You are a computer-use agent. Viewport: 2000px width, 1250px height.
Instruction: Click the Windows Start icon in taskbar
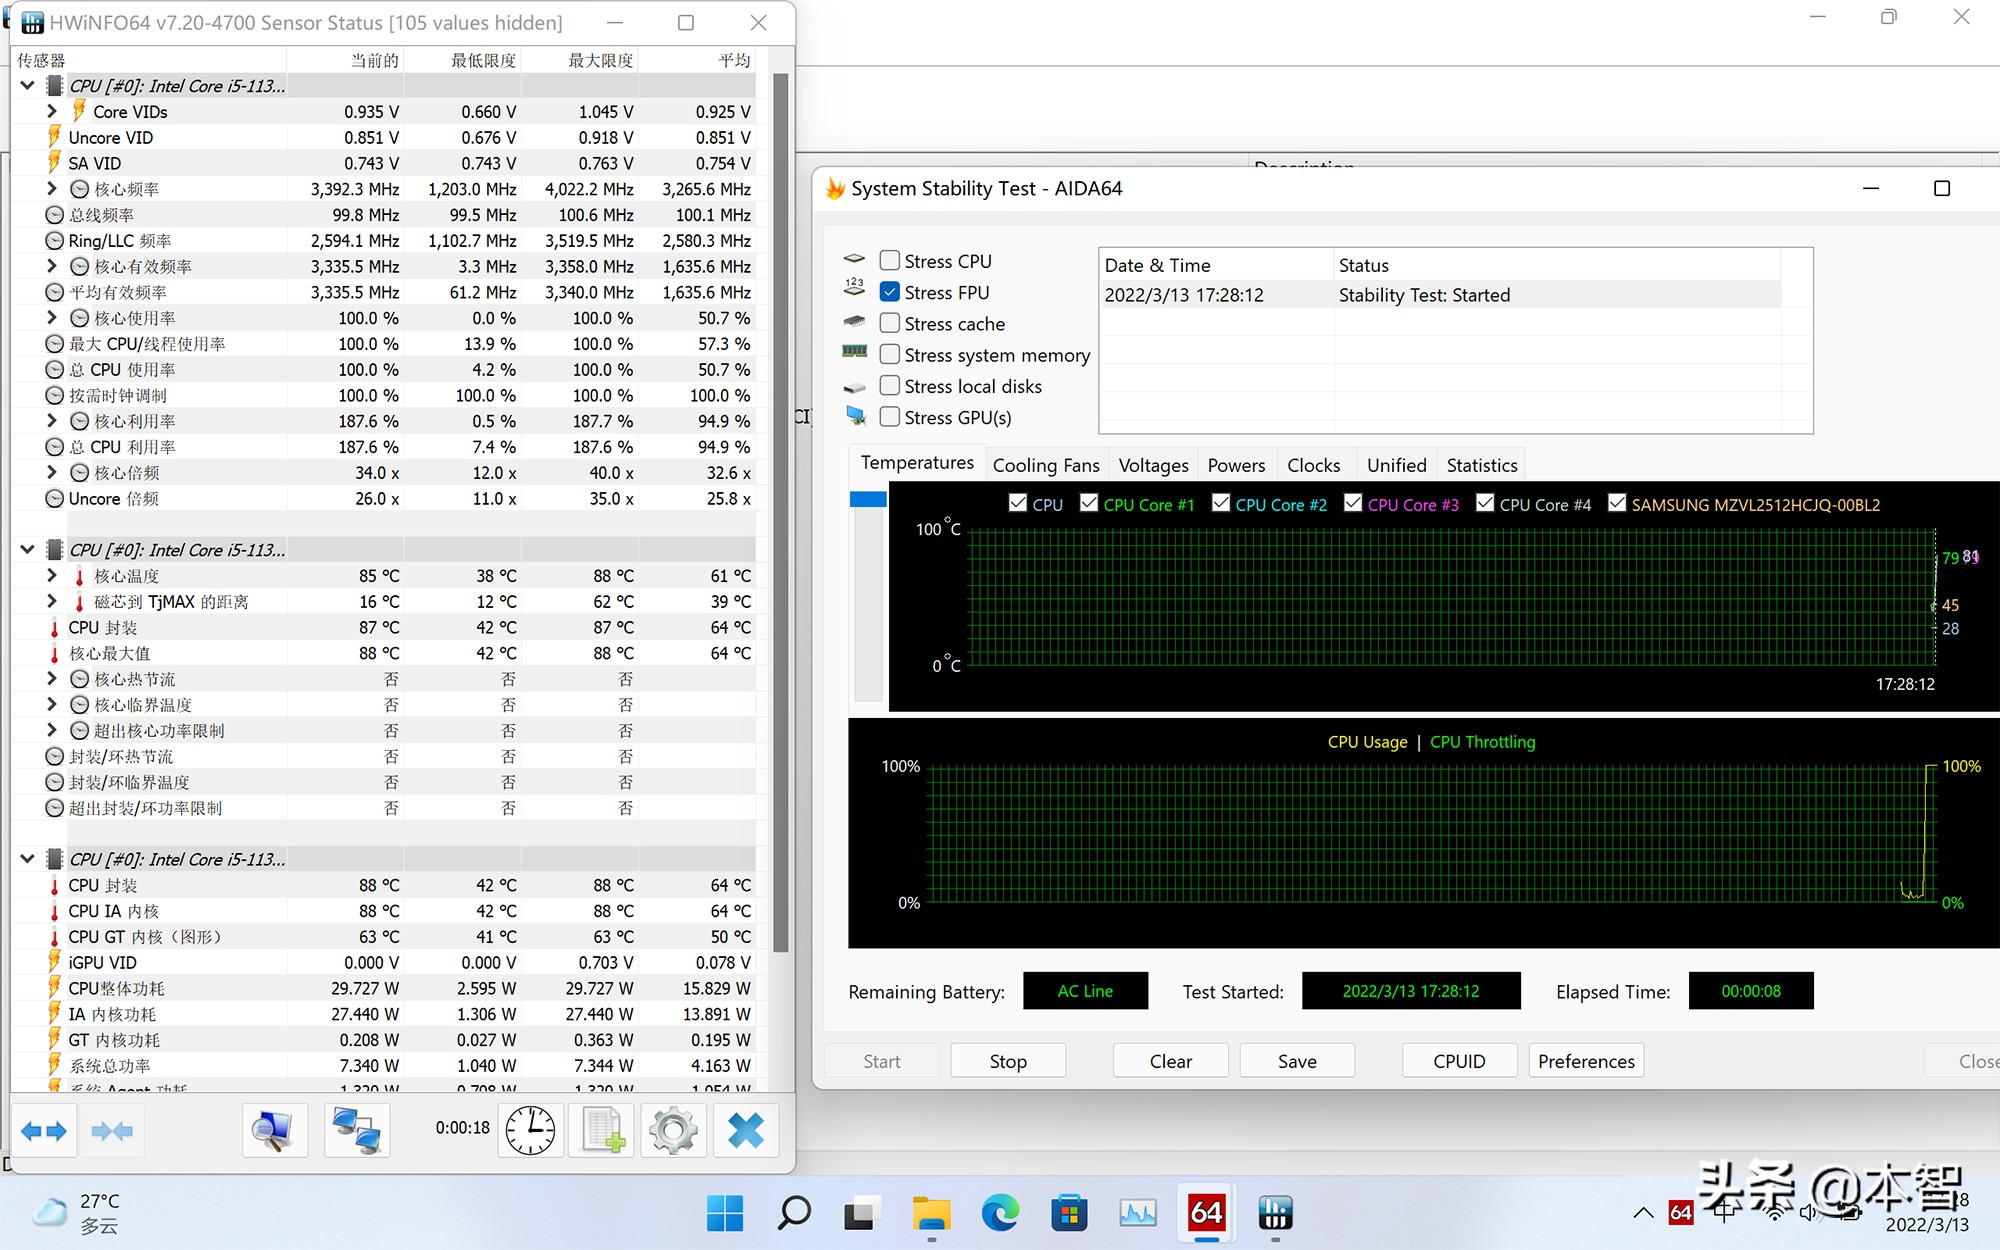coord(725,1213)
